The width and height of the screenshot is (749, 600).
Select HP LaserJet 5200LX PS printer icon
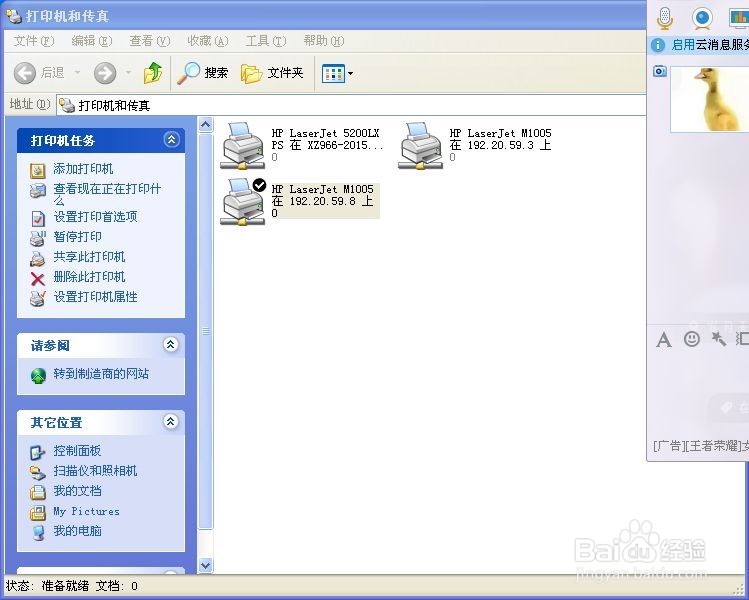click(x=243, y=146)
